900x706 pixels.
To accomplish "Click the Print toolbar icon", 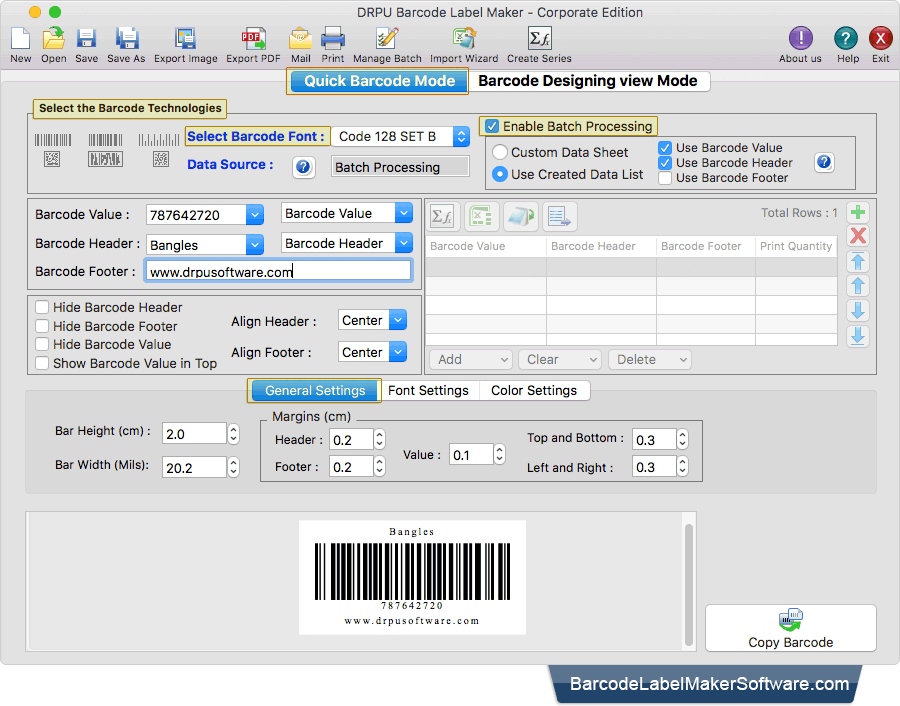I will click(x=332, y=39).
